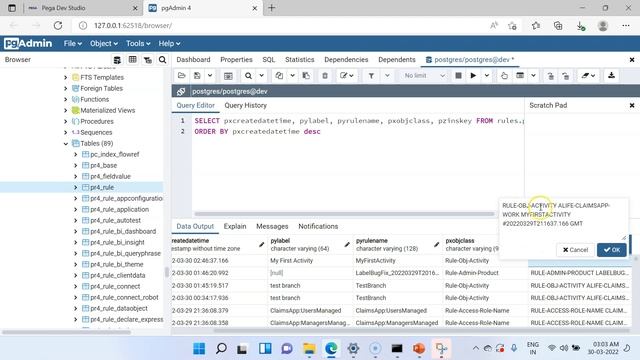
Task: Click the Explain Analyze icon
Action: coord(520,76)
